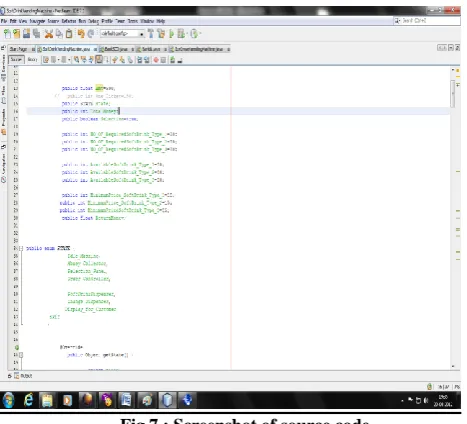
Task: Click the Debug Project toolbar icon
Action: point(181,34)
